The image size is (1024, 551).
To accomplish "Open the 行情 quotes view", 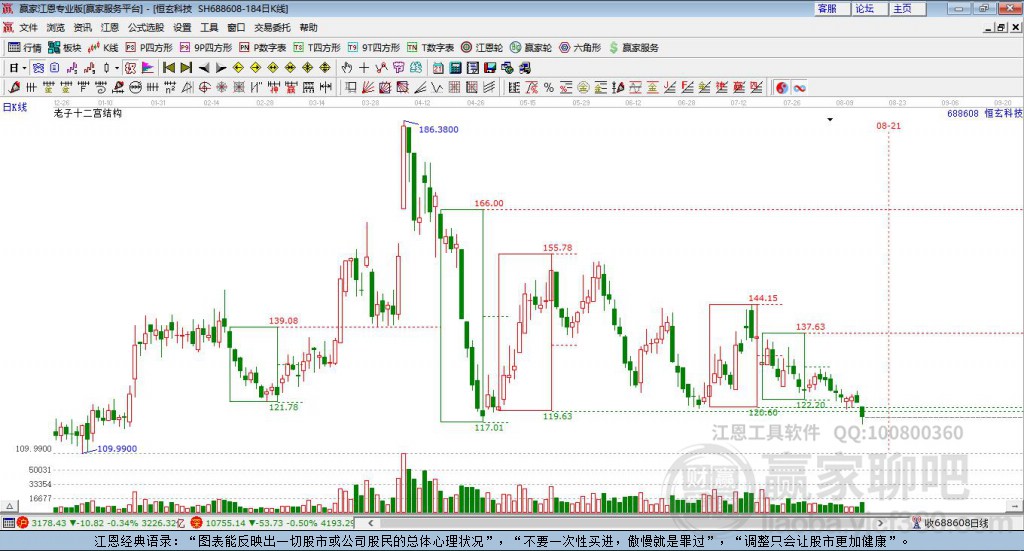I will pos(24,48).
